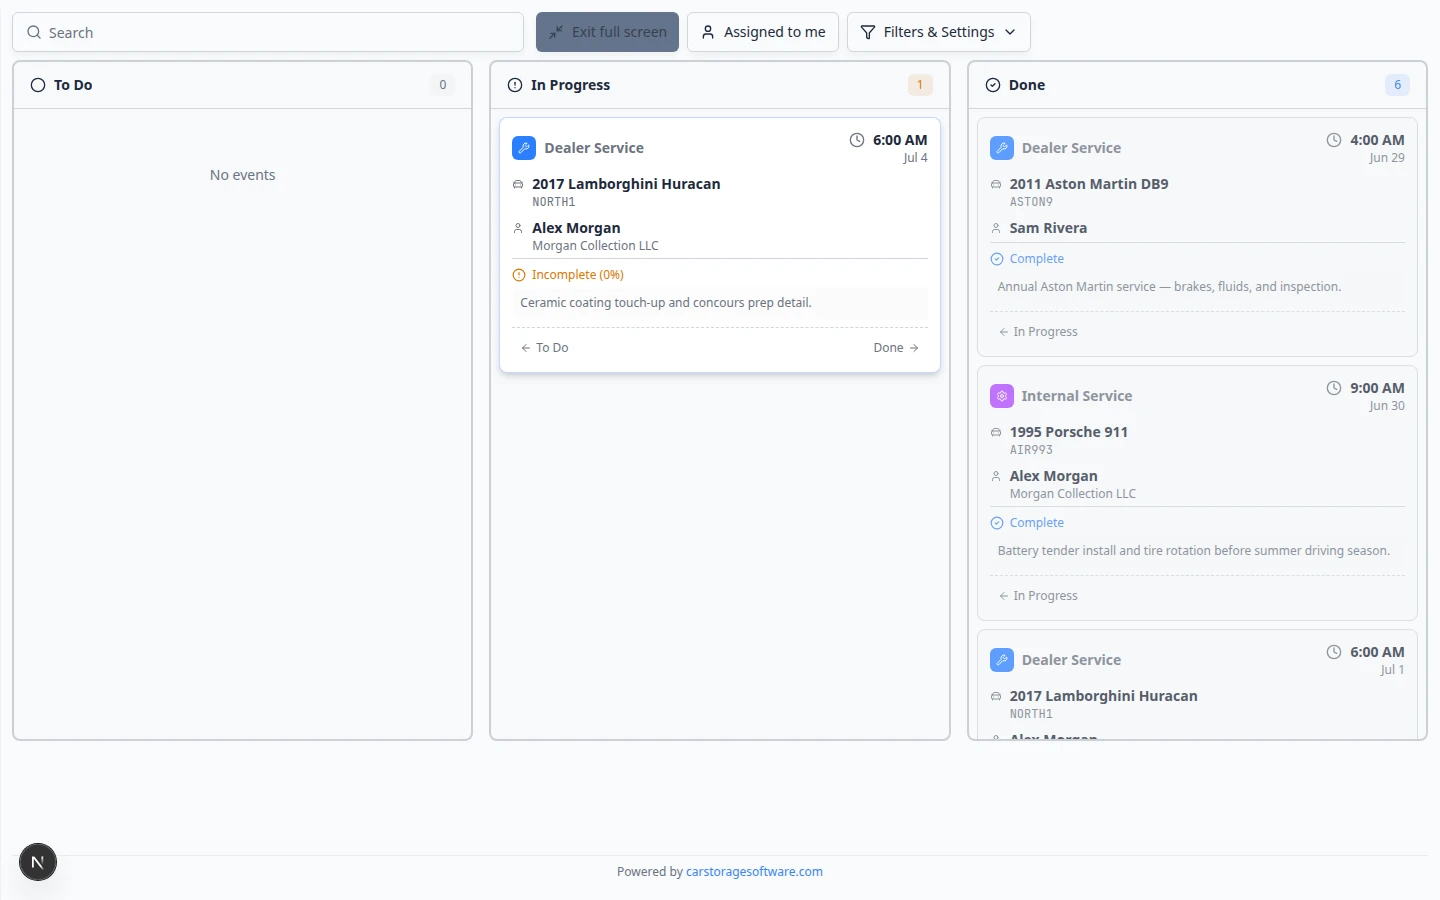The height and width of the screenshot is (900, 1440).
Task: Click the text 1995 Porsche 911
Action: 1069,432
